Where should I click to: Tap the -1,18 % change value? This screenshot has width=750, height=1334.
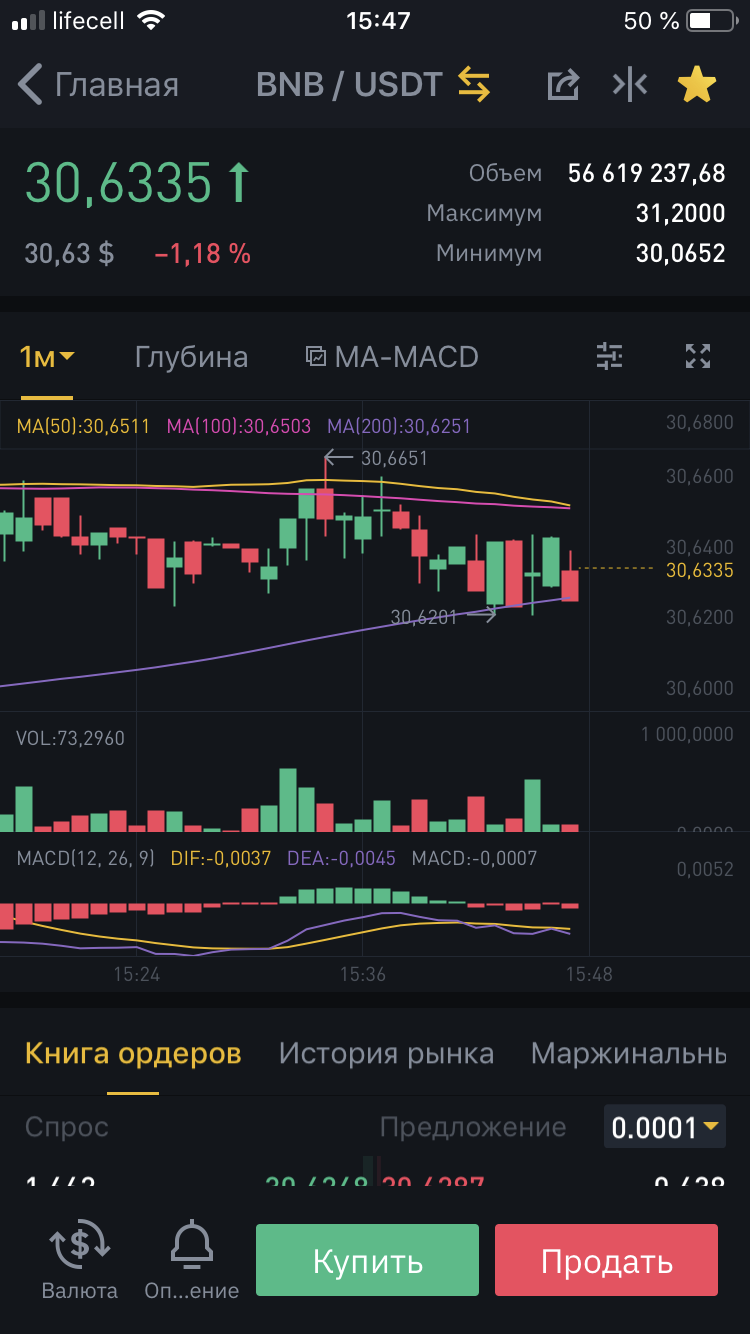tap(202, 254)
